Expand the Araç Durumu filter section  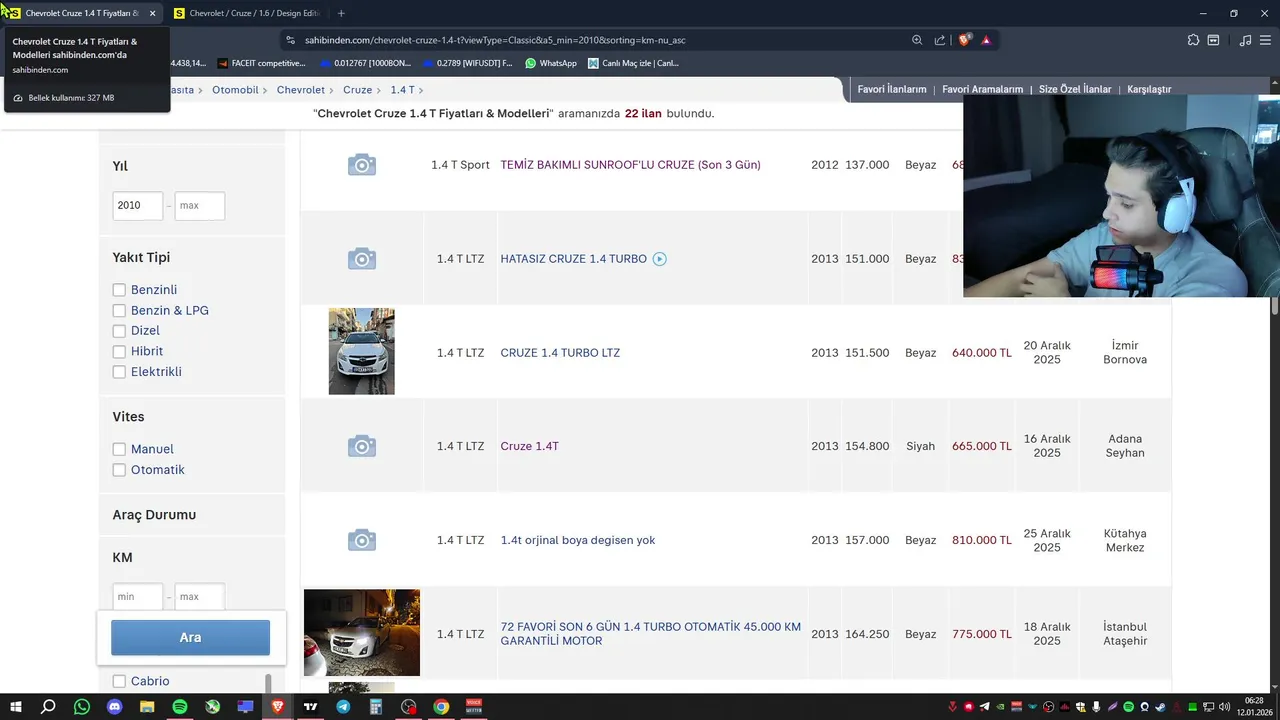154,515
